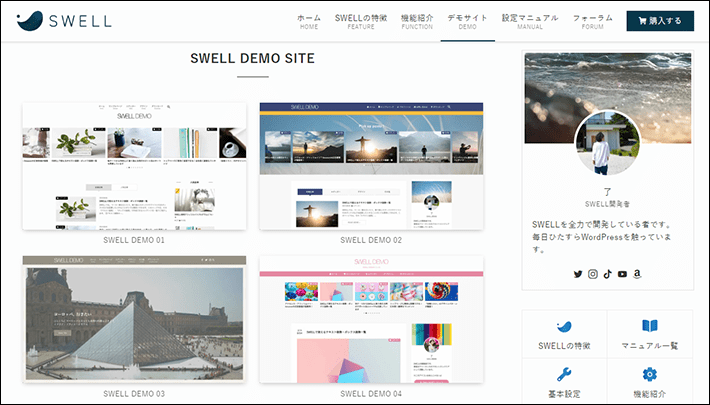710x405 pixels.
Task: Open SWELLの特徴 navigation menu item
Action: (x=361, y=21)
